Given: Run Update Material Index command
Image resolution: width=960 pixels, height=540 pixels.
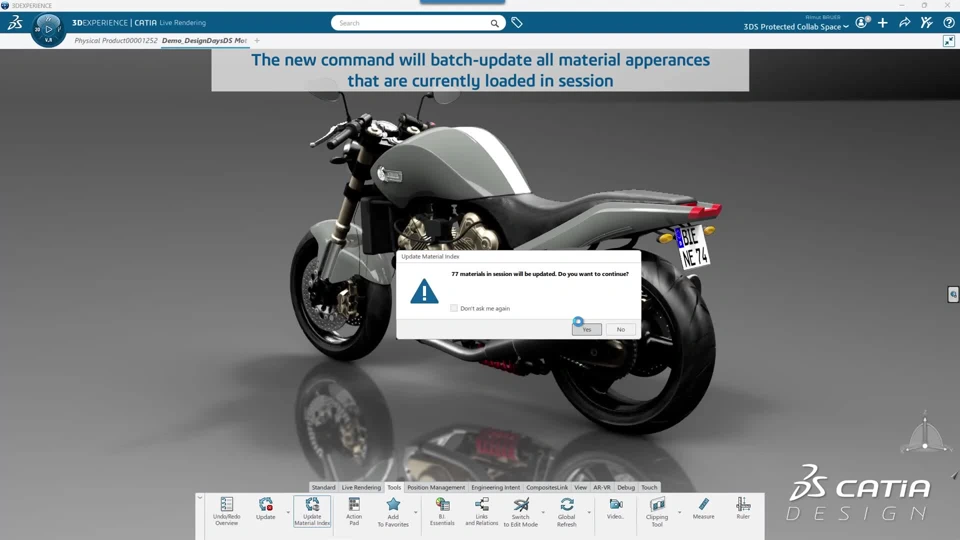Looking at the screenshot, I should (312, 511).
